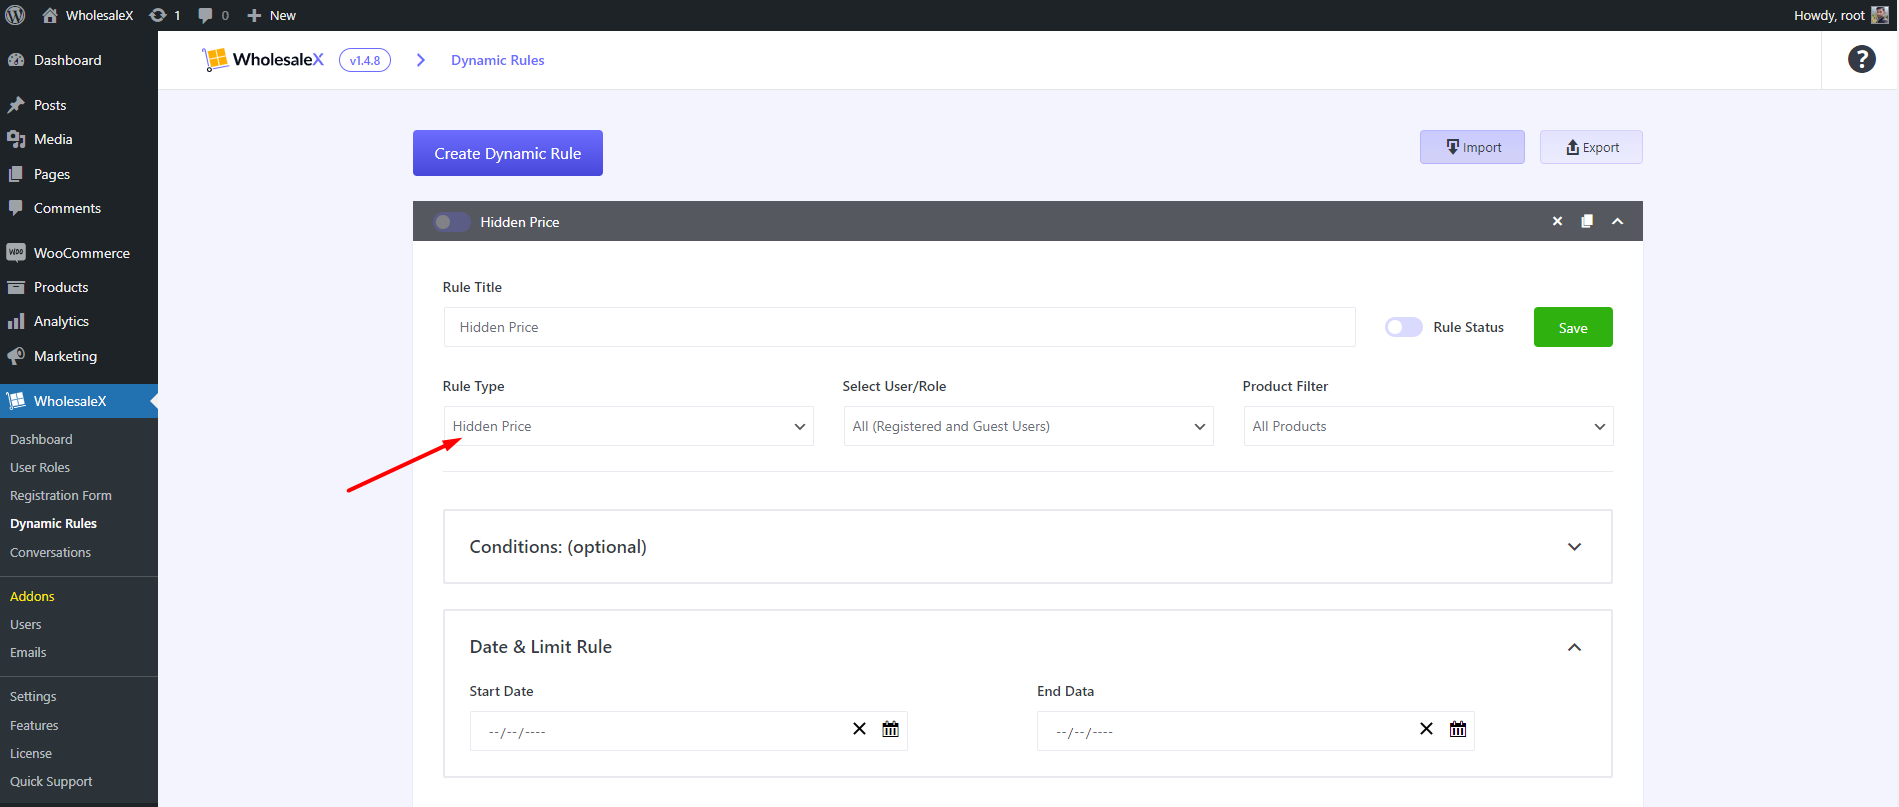The width and height of the screenshot is (1899, 807).
Task: Open Users submenu item
Action: pyautogui.click(x=26, y=624)
